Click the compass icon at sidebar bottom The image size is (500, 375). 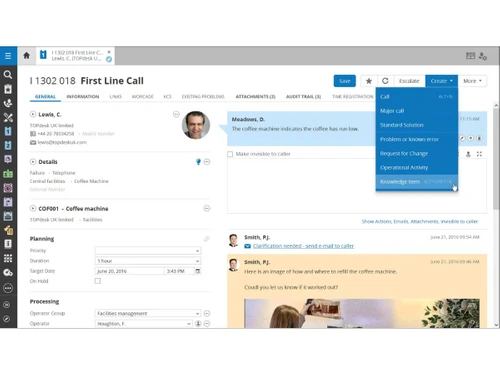click(6, 319)
